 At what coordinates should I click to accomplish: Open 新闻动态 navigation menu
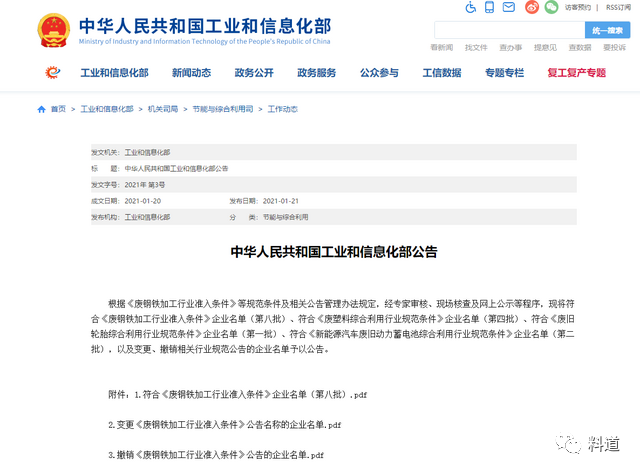[191, 73]
